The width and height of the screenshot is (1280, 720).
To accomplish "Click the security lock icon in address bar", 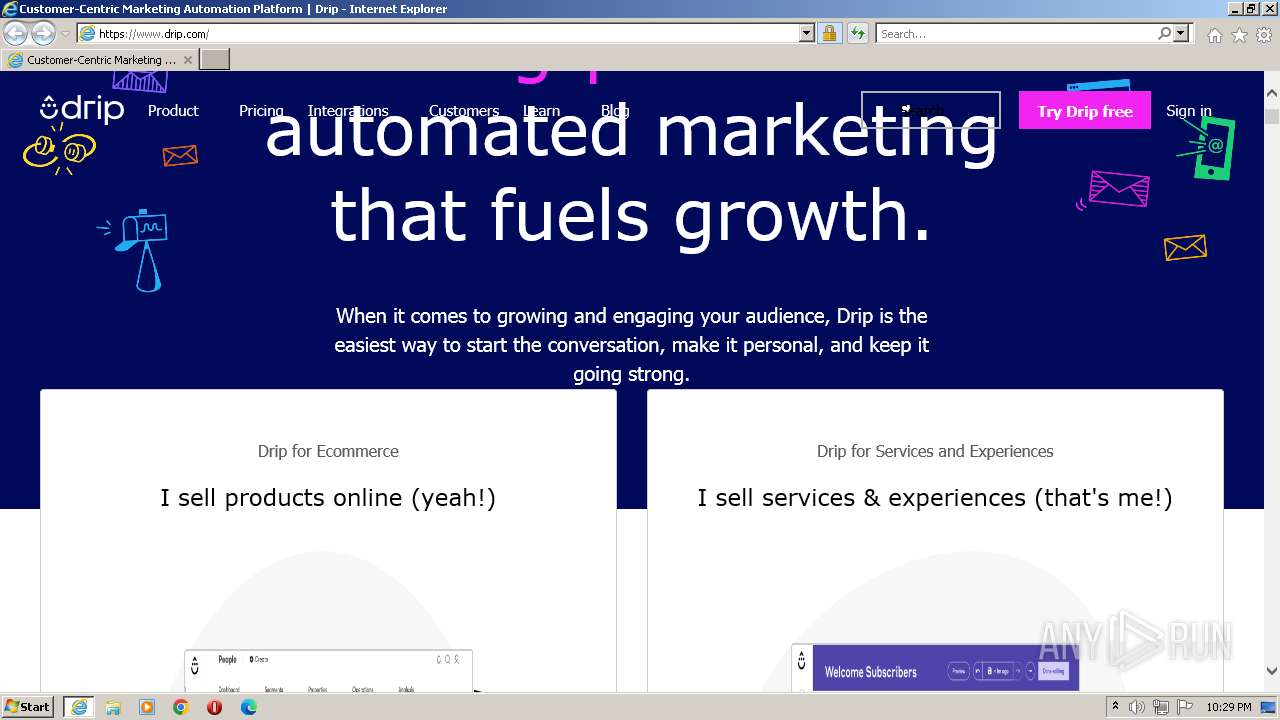I will pos(829,33).
